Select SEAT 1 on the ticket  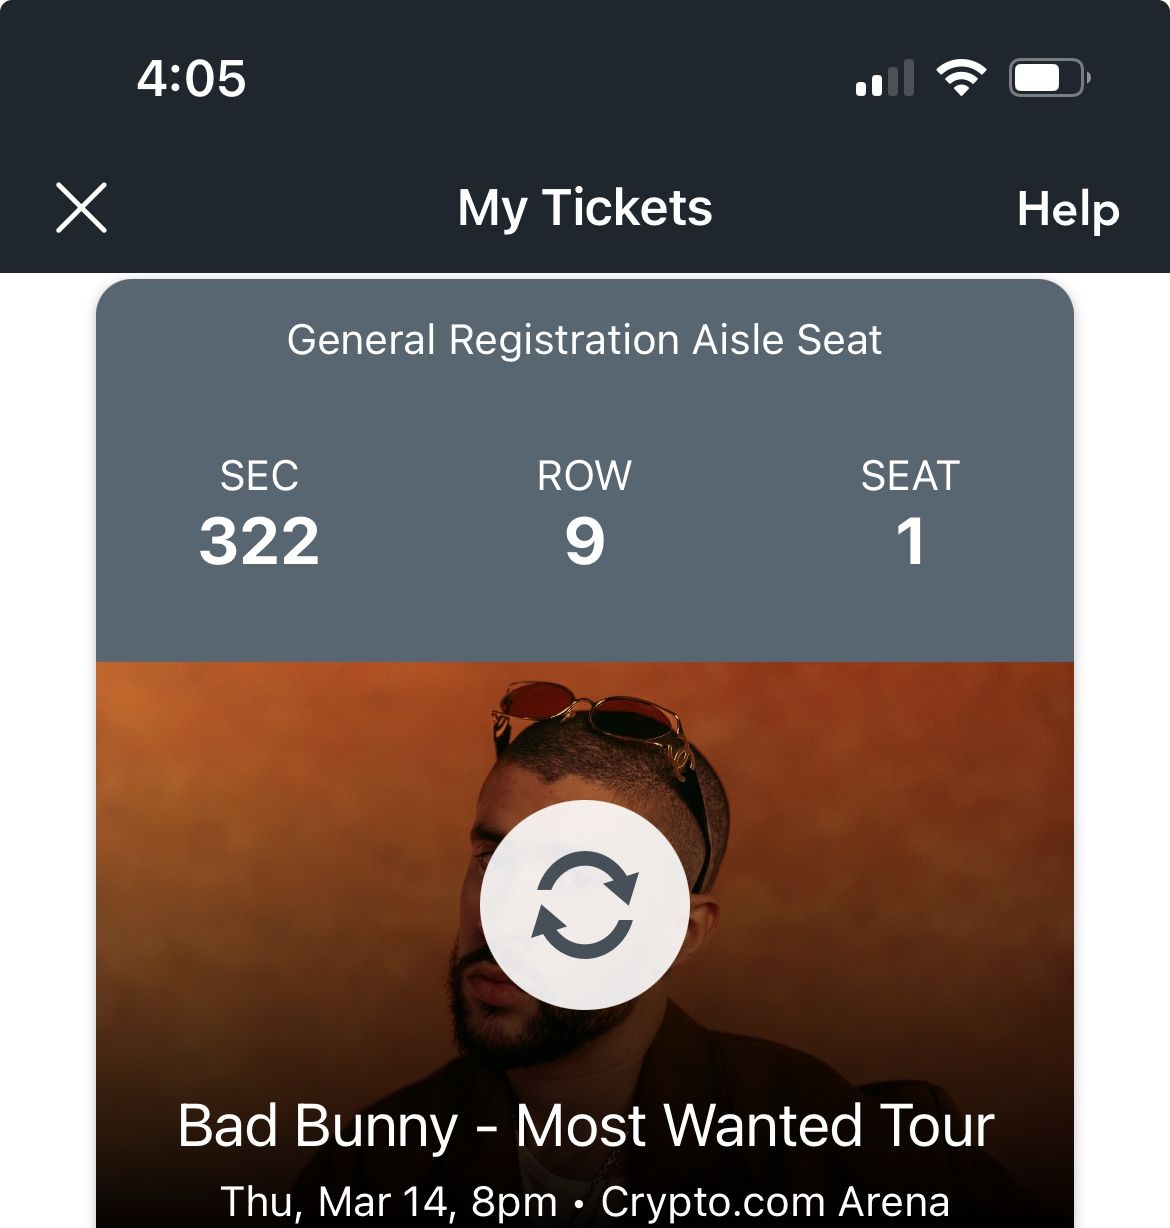point(911,540)
